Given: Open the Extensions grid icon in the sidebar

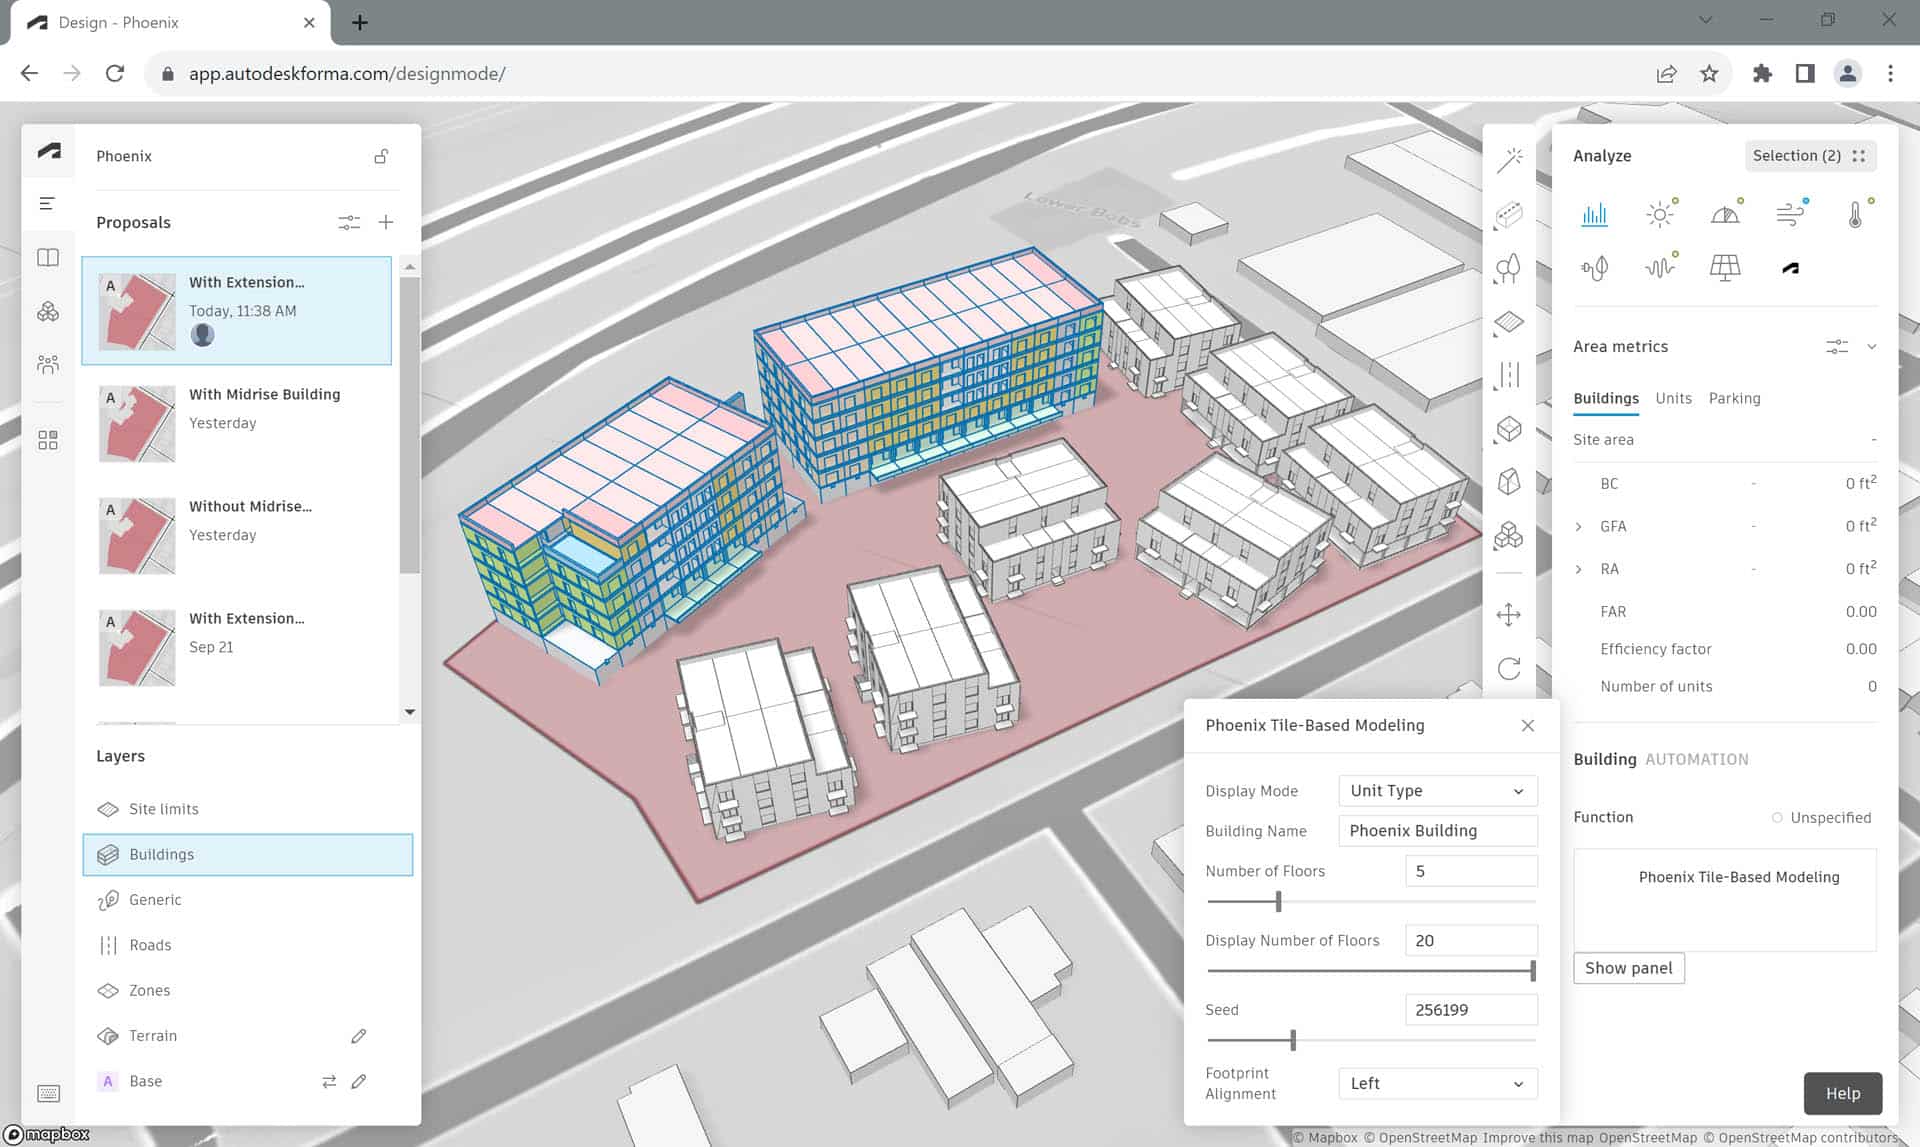Looking at the screenshot, I should 47,439.
